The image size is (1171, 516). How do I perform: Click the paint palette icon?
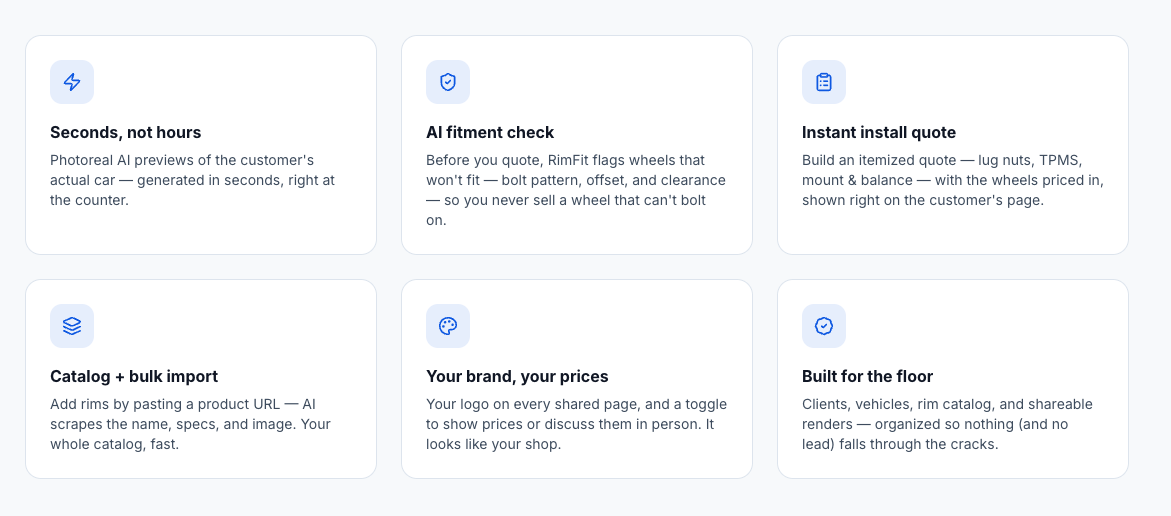[x=448, y=326]
